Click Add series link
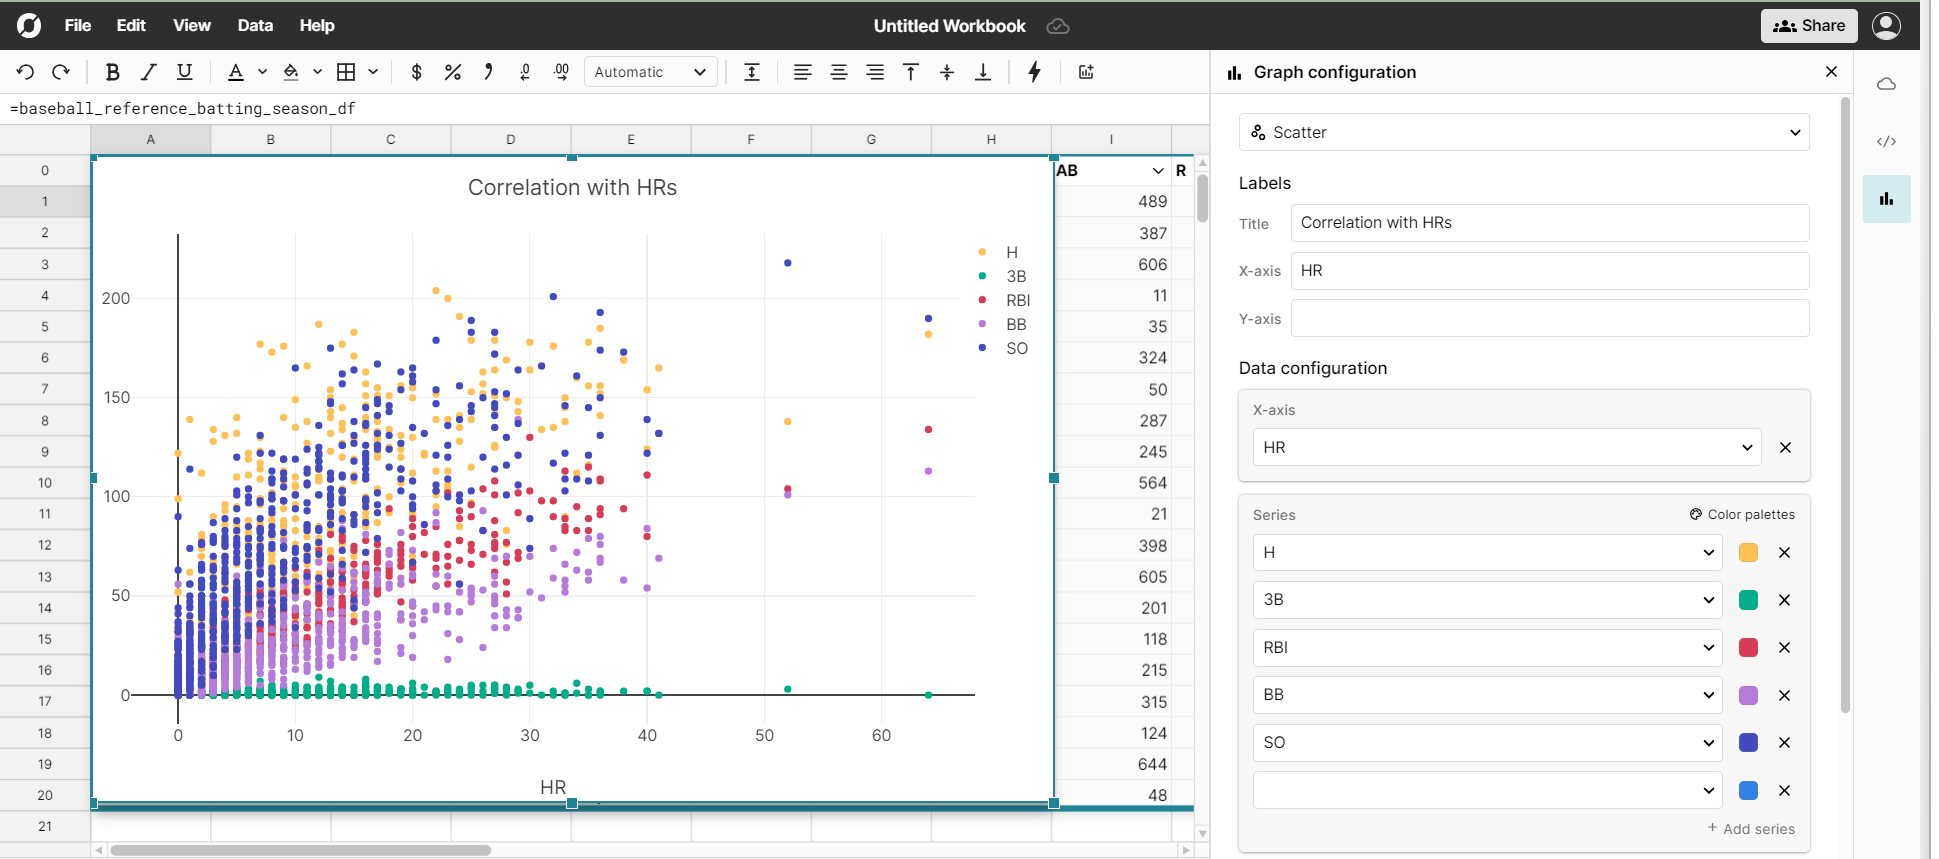Image resolution: width=1939 pixels, height=859 pixels. [1751, 829]
